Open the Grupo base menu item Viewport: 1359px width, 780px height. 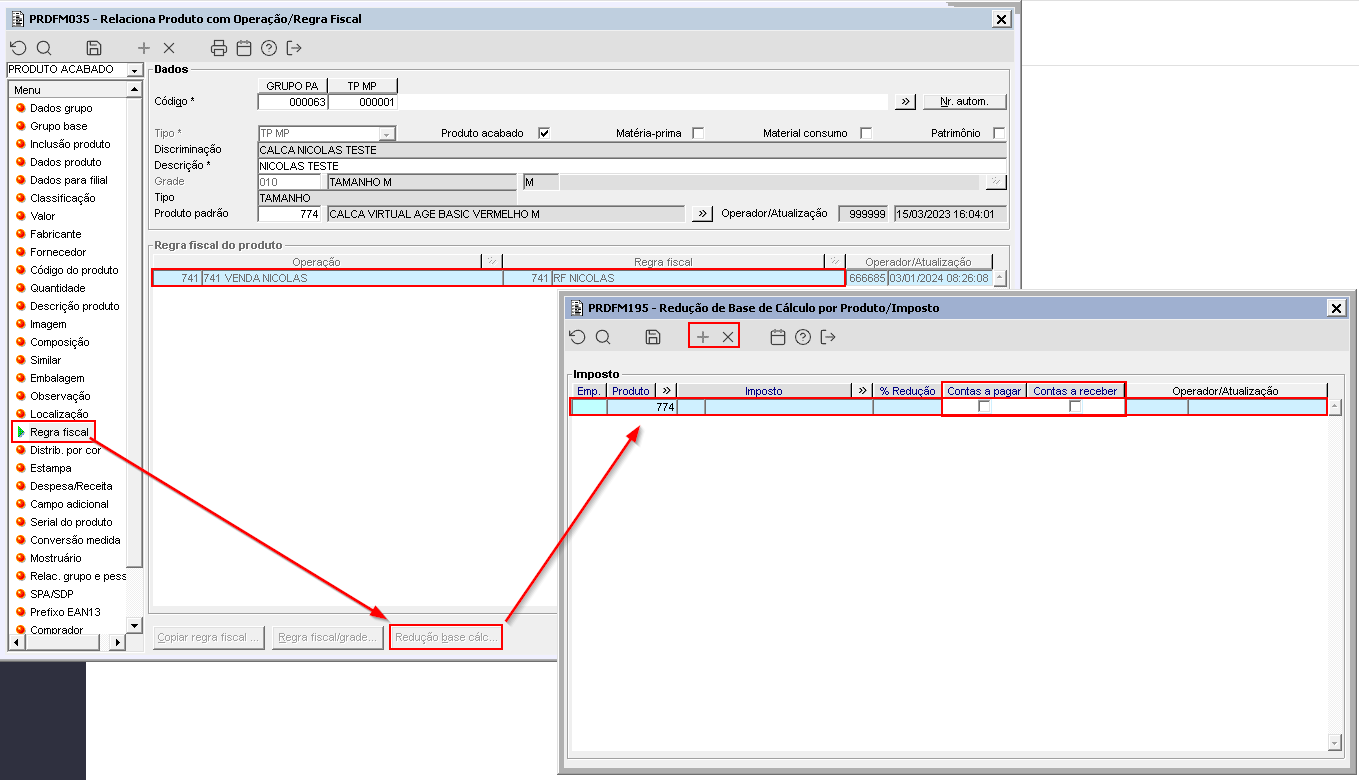59,126
